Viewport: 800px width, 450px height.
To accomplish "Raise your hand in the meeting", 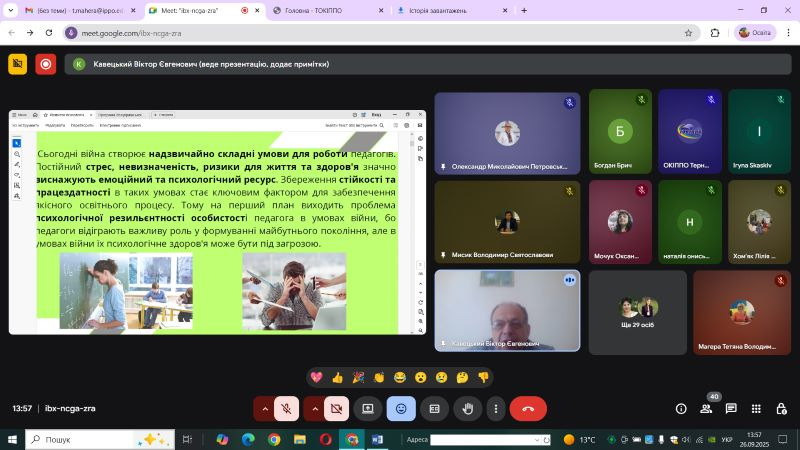I will pyautogui.click(x=467, y=408).
